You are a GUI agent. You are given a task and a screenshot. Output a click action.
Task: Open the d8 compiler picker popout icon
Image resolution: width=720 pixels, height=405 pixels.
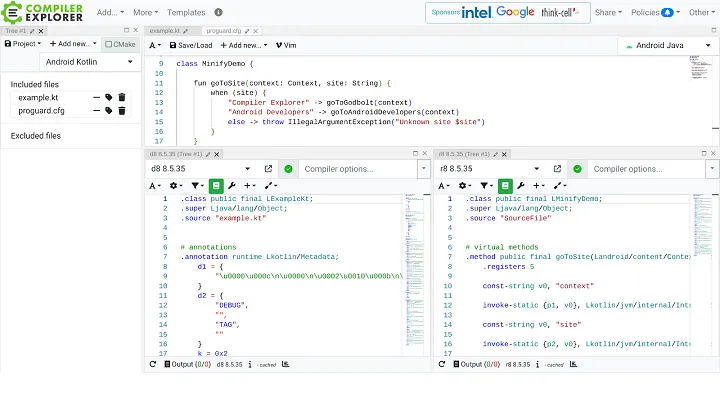[268, 169]
